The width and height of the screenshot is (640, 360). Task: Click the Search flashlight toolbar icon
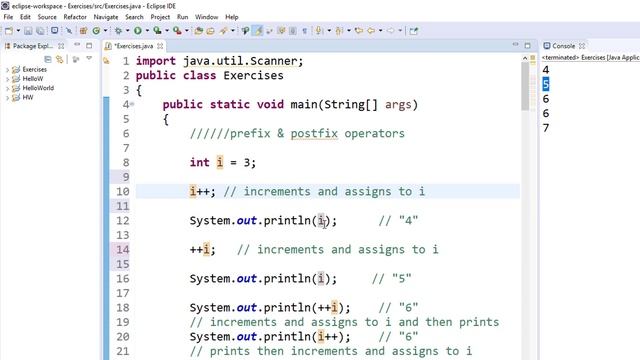[223, 31]
